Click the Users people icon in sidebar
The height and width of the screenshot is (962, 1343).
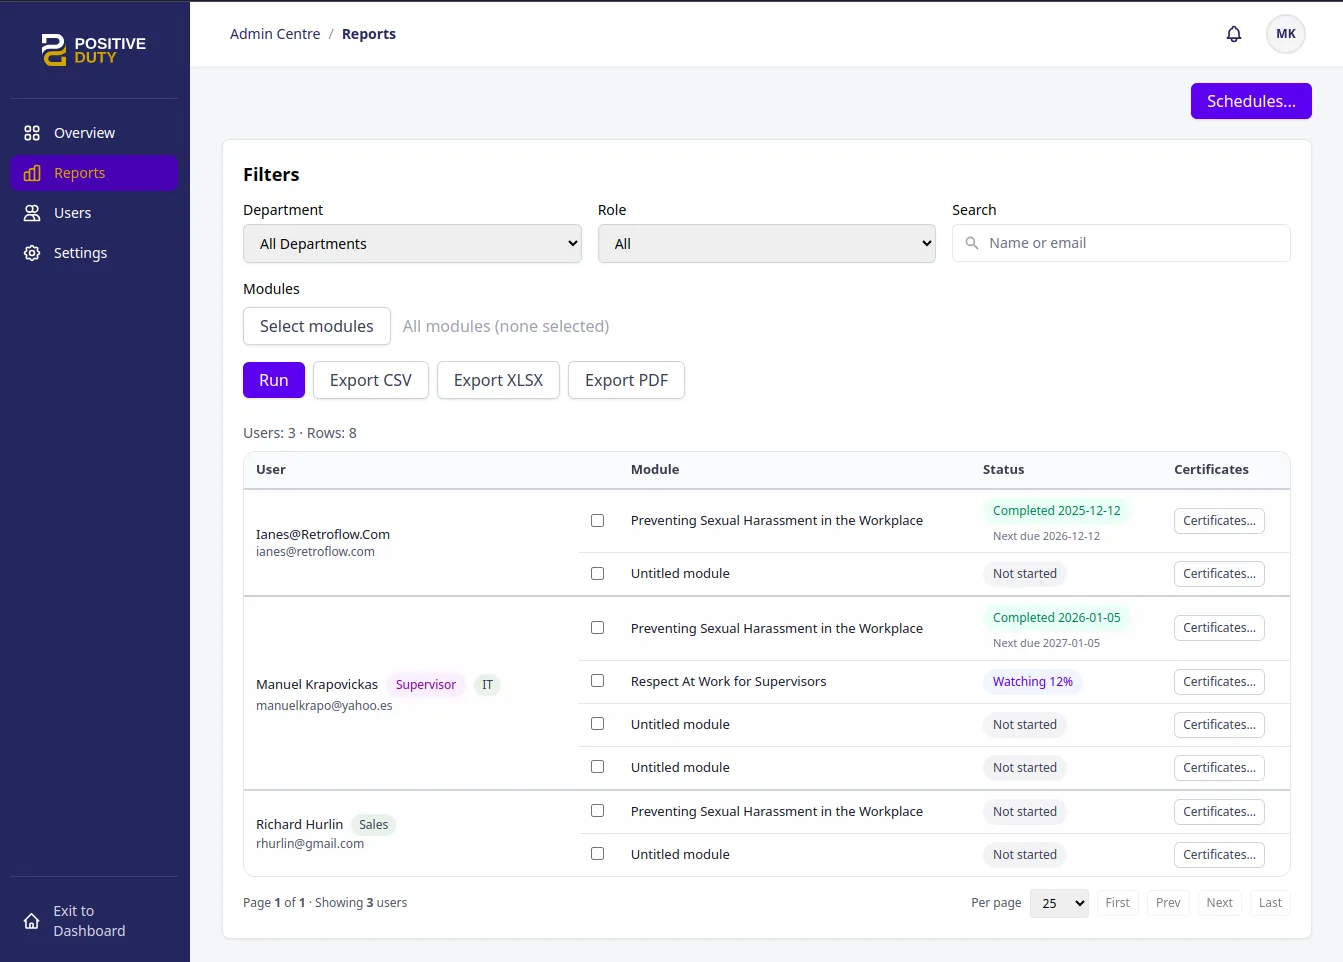32,213
